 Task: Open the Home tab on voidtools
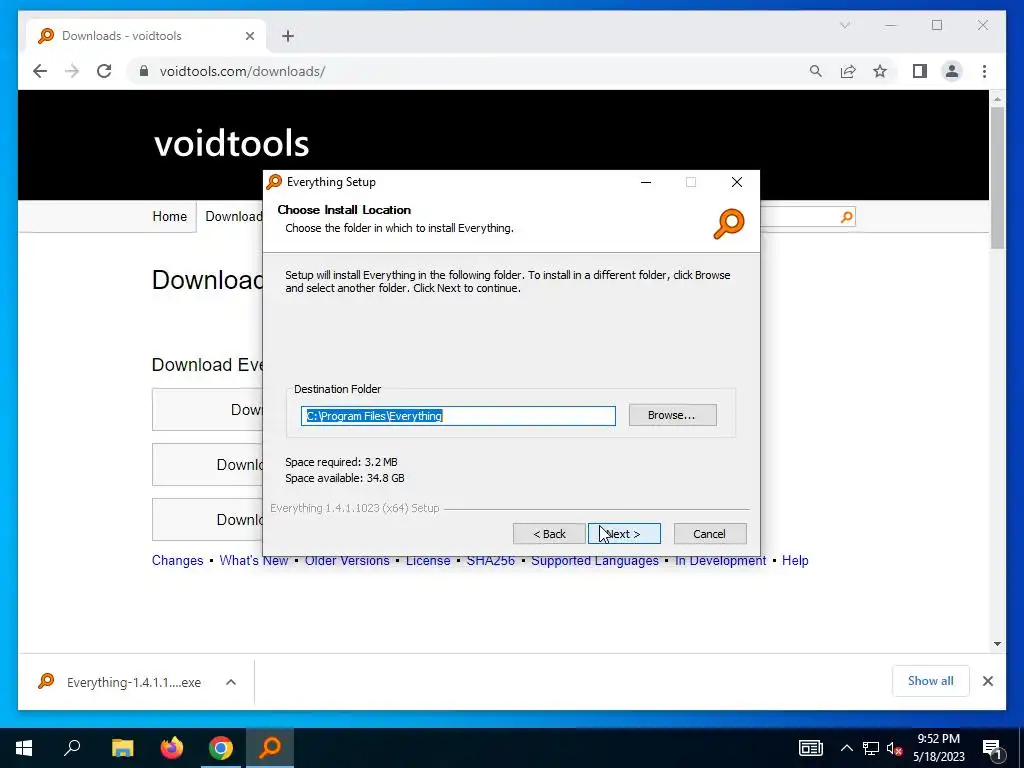(170, 216)
